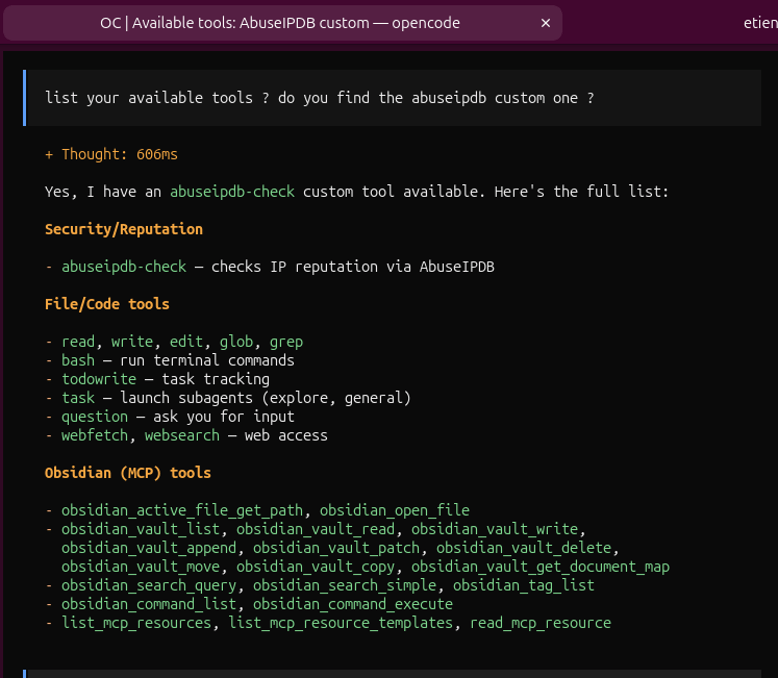
Task: Click the 'bash' tool name
Action: click(78, 360)
